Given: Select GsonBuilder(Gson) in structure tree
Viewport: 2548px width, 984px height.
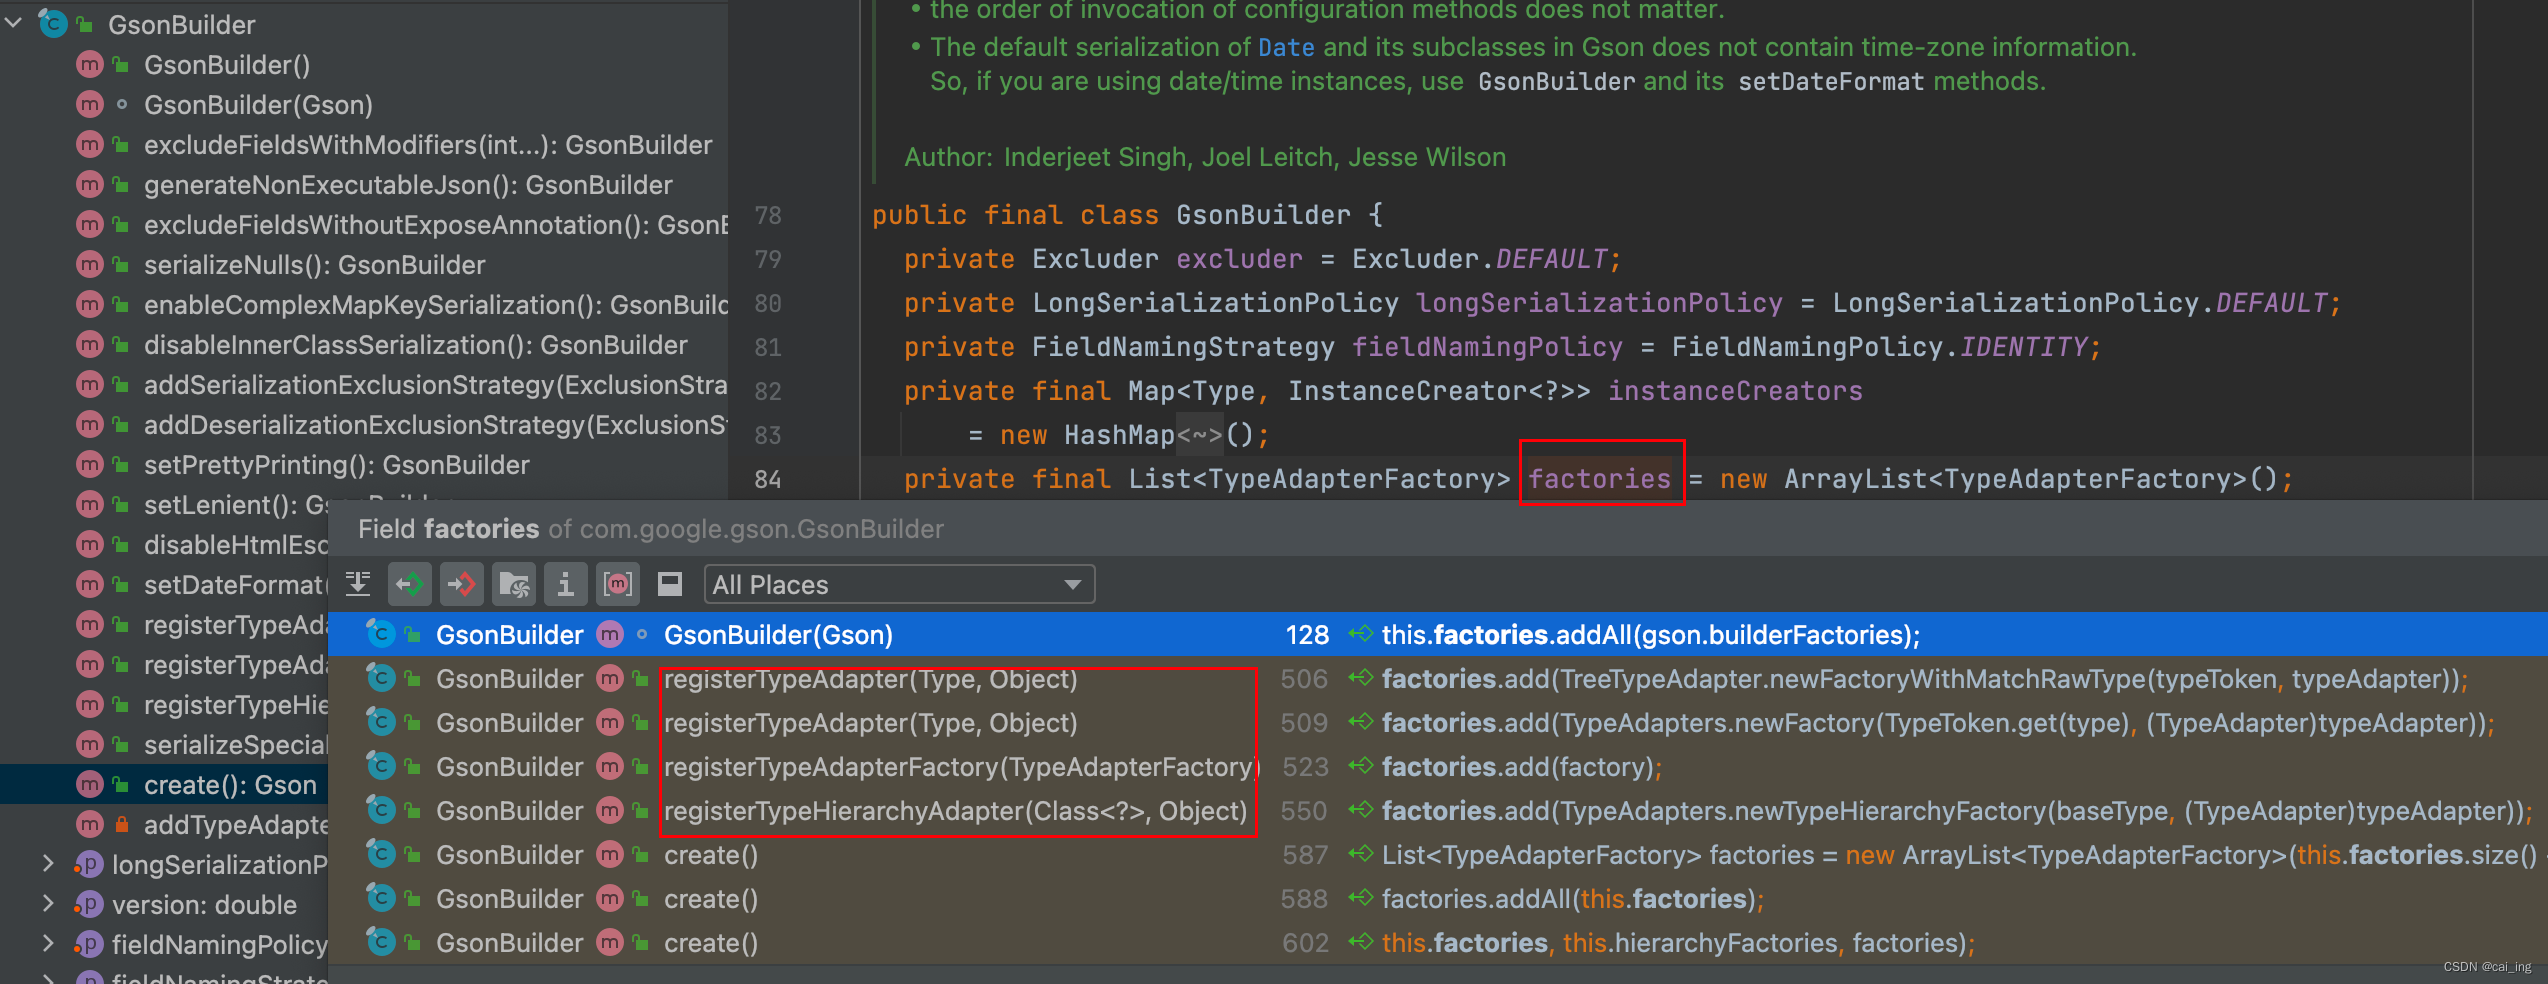Looking at the screenshot, I should [x=258, y=105].
